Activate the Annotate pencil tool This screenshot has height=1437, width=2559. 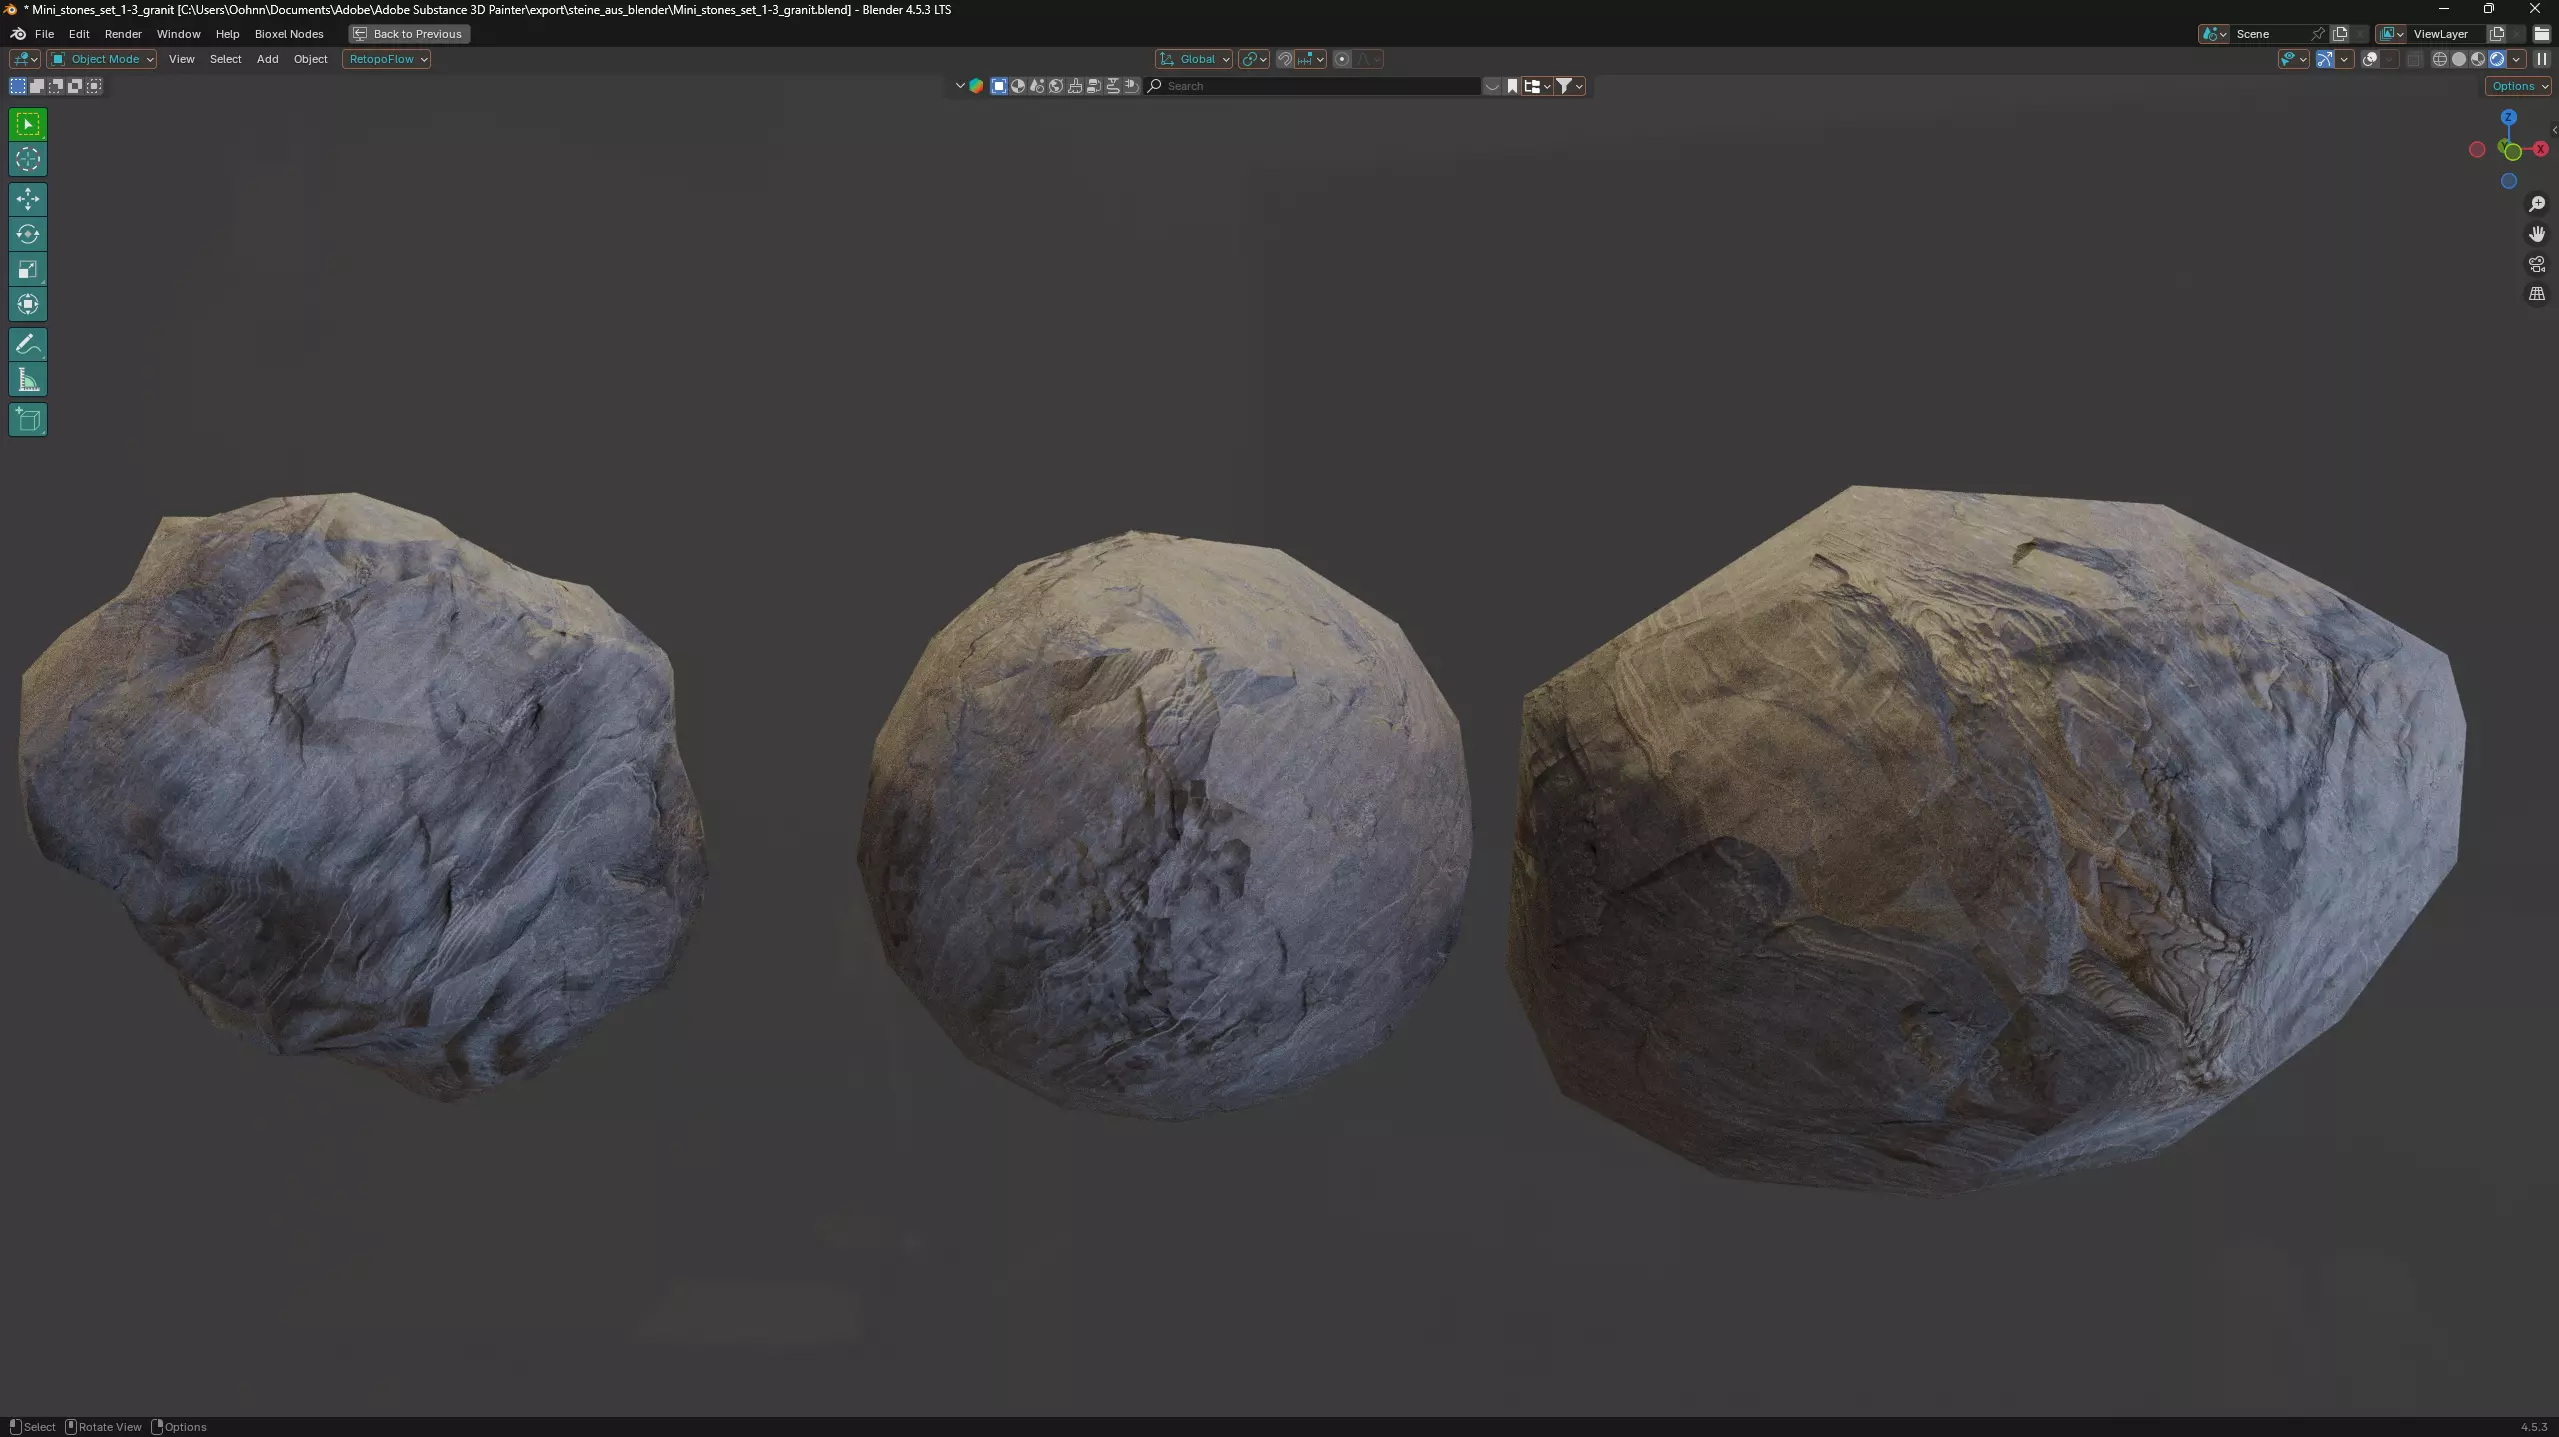coord(28,345)
